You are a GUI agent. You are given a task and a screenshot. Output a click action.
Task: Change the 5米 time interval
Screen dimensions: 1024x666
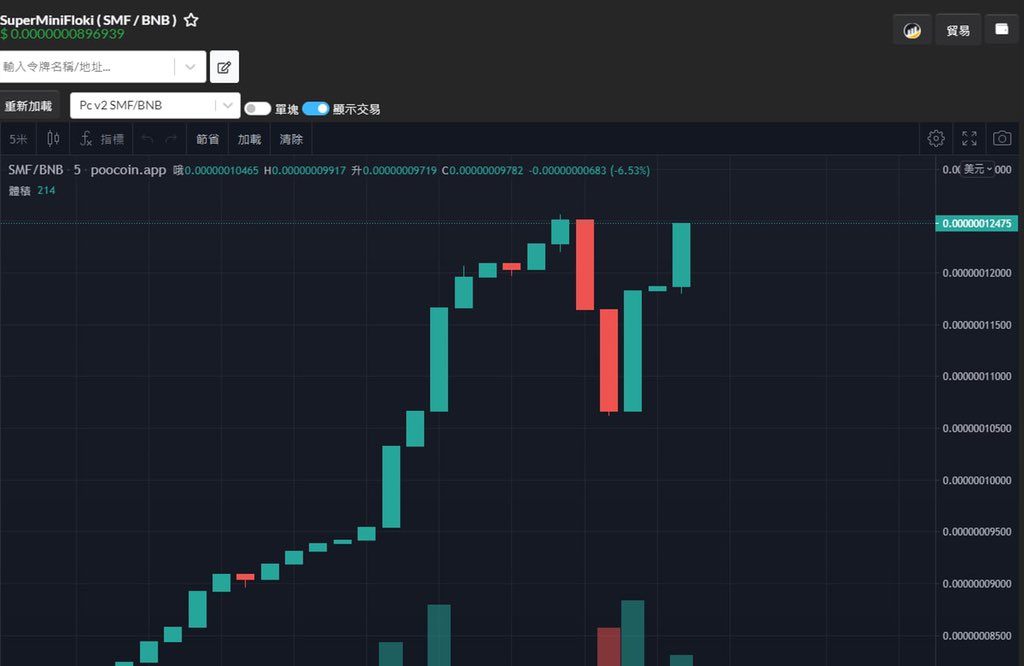18,139
